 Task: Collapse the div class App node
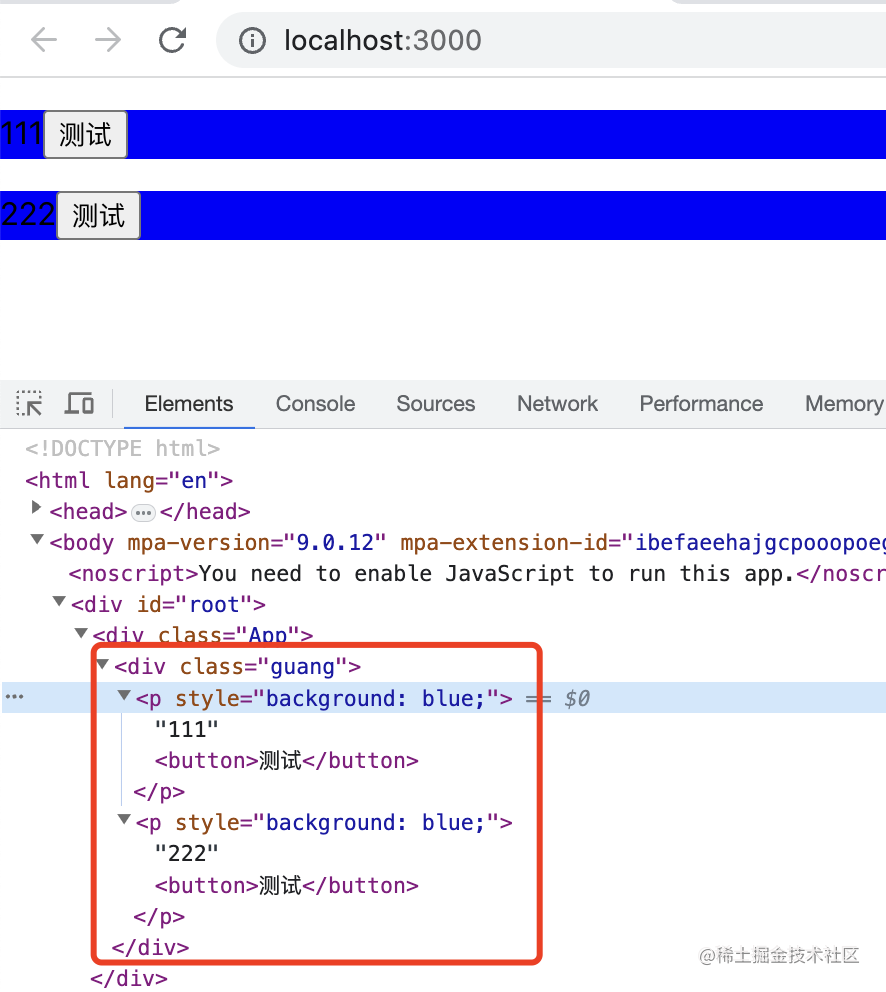81,632
